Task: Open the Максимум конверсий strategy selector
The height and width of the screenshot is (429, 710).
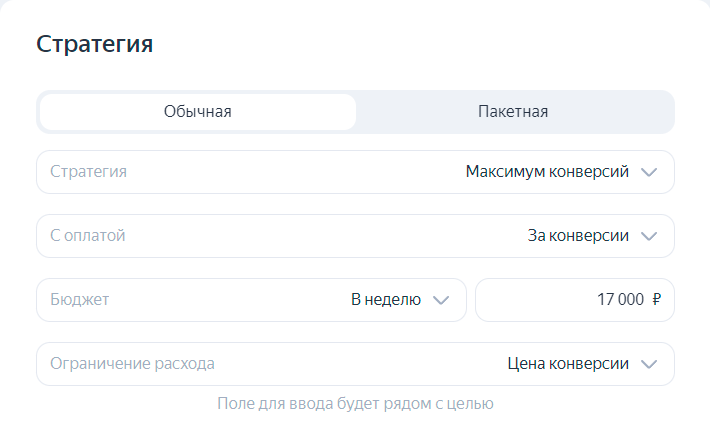Action: pyautogui.click(x=547, y=172)
